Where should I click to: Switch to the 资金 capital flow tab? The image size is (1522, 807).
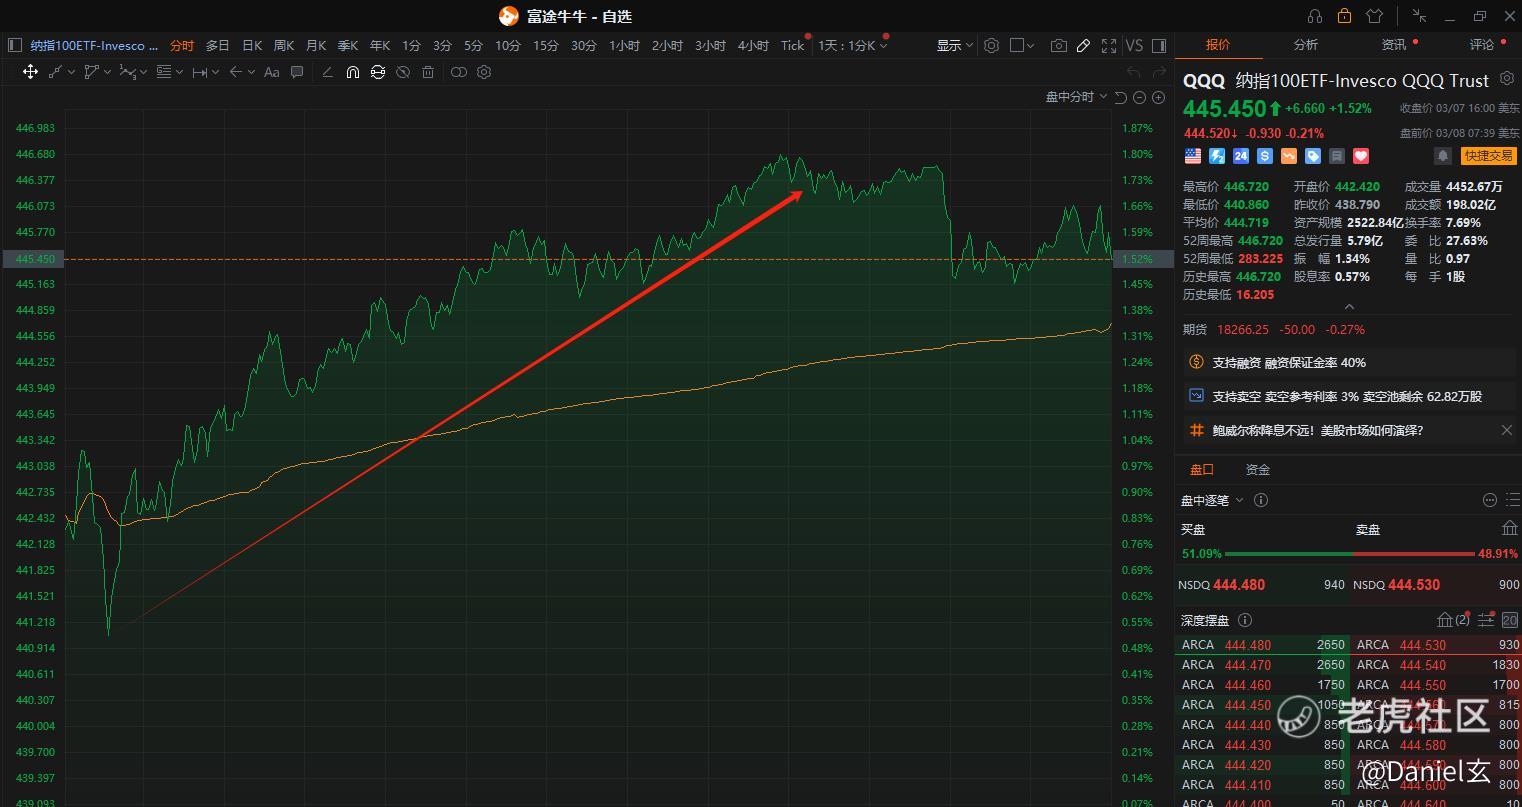click(x=1258, y=470)
